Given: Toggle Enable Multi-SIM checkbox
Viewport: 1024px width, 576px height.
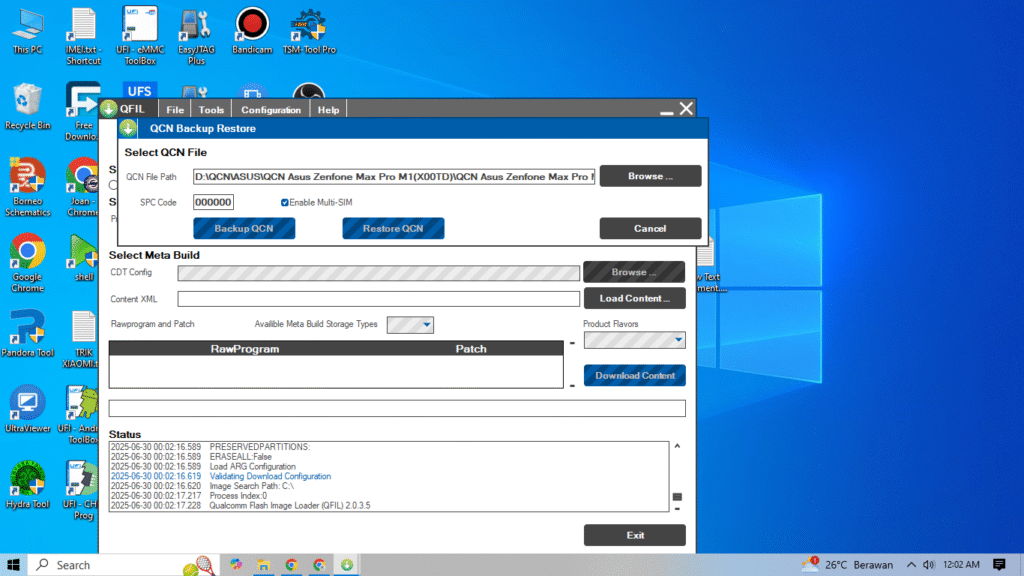Looking at the screenshot, I should (285, 202).
